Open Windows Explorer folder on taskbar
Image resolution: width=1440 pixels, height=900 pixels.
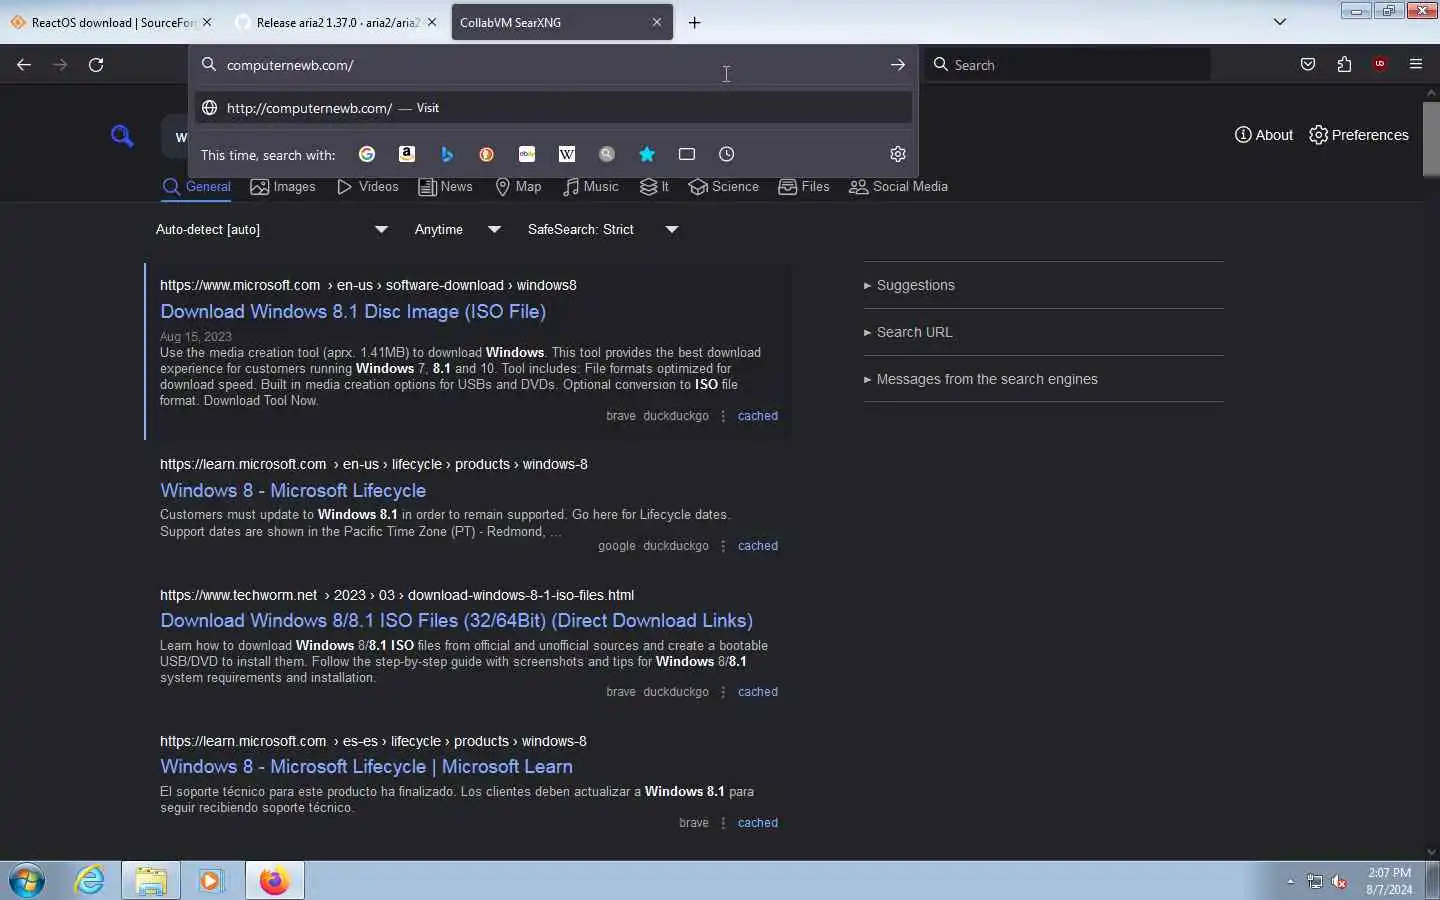tap(151, 881)
